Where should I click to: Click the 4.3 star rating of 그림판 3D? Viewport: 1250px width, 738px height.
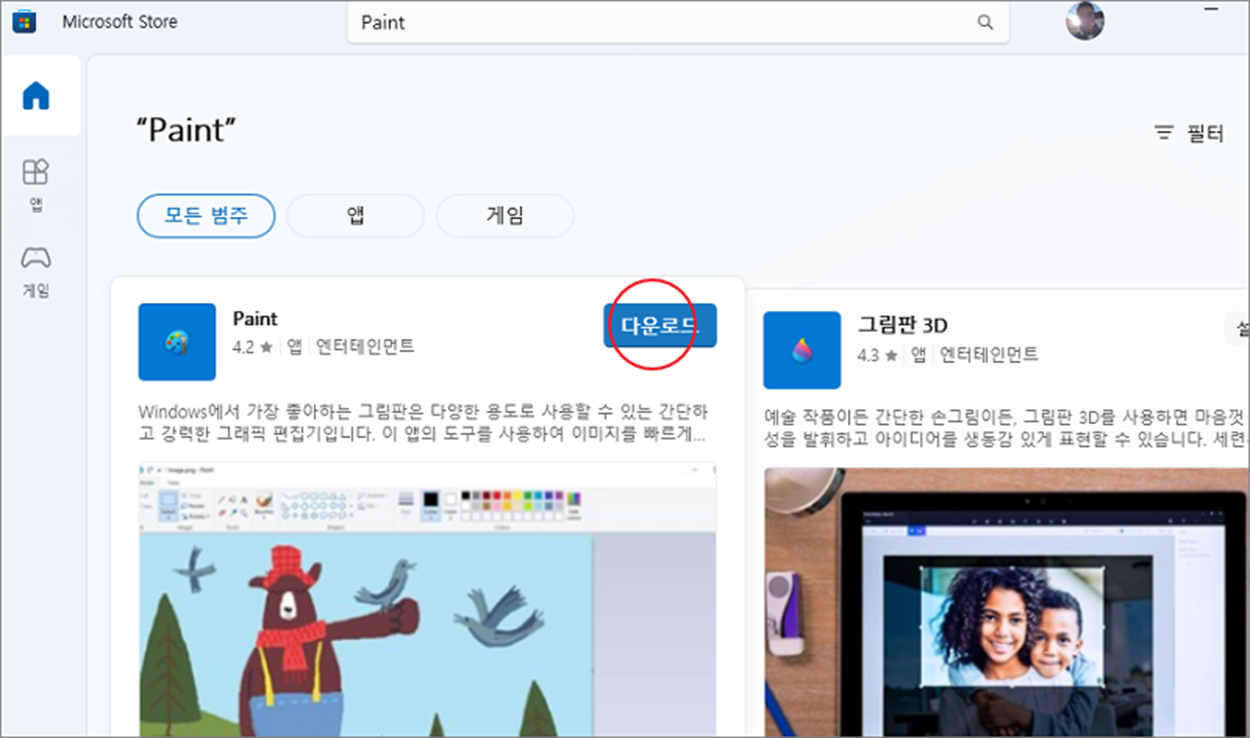coord(877,354)
